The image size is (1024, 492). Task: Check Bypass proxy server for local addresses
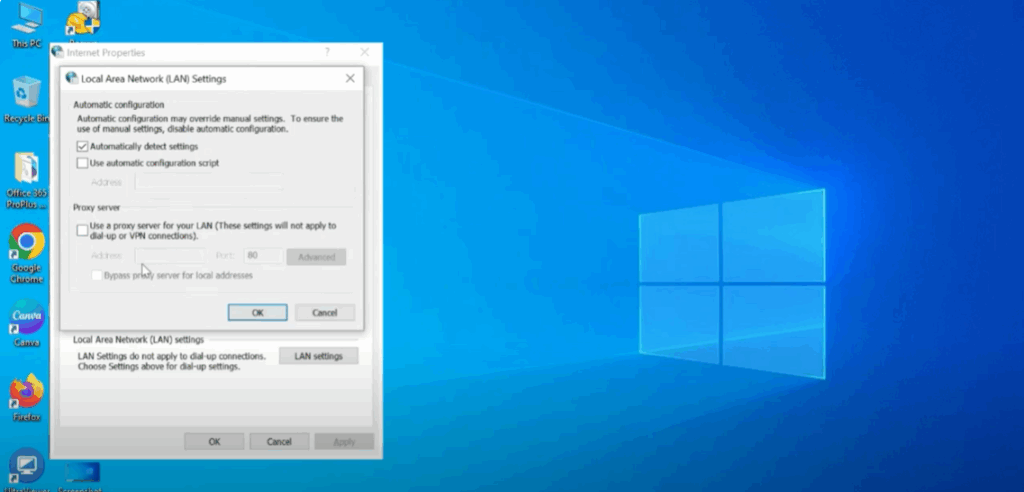(x=97, y=276)
